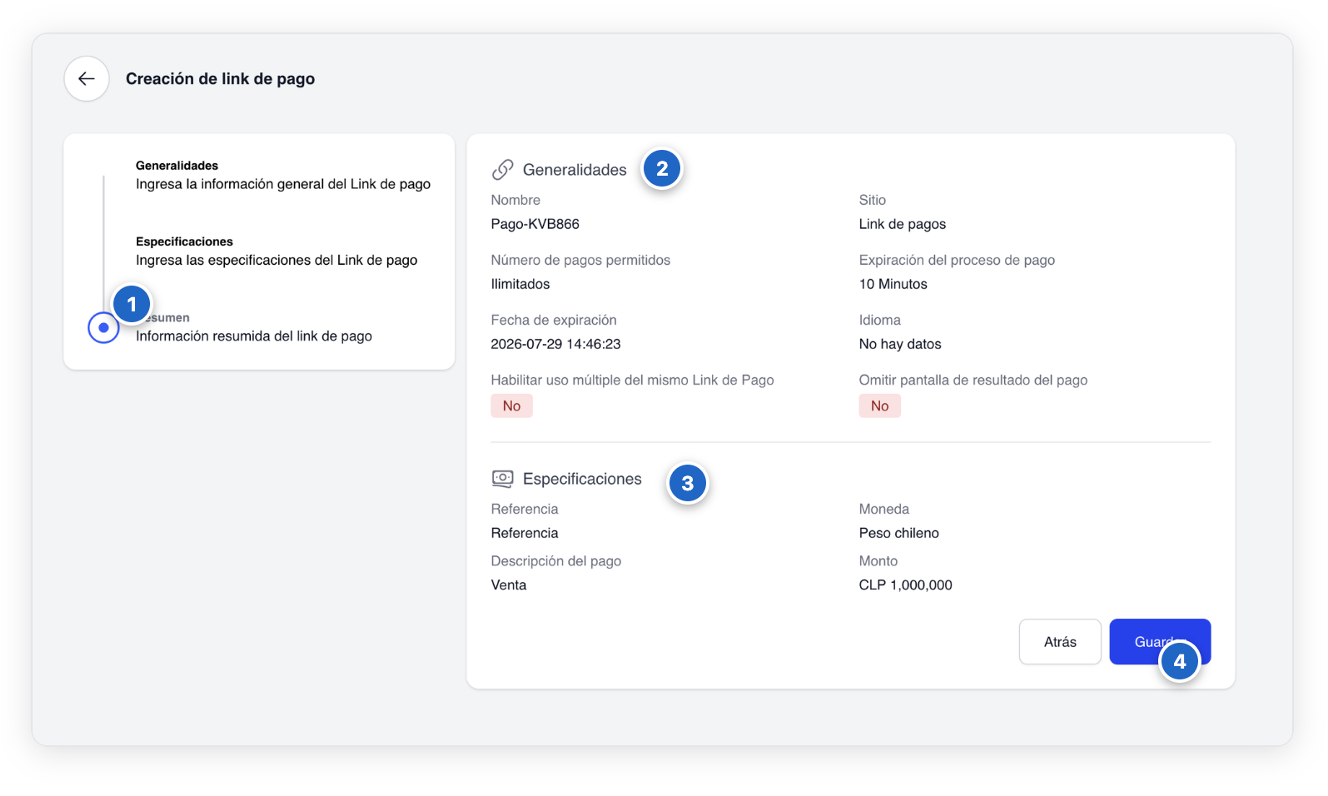
Task: Click the Habilitar uso múltiple del mismo Link label
Action: pos(632,380)
